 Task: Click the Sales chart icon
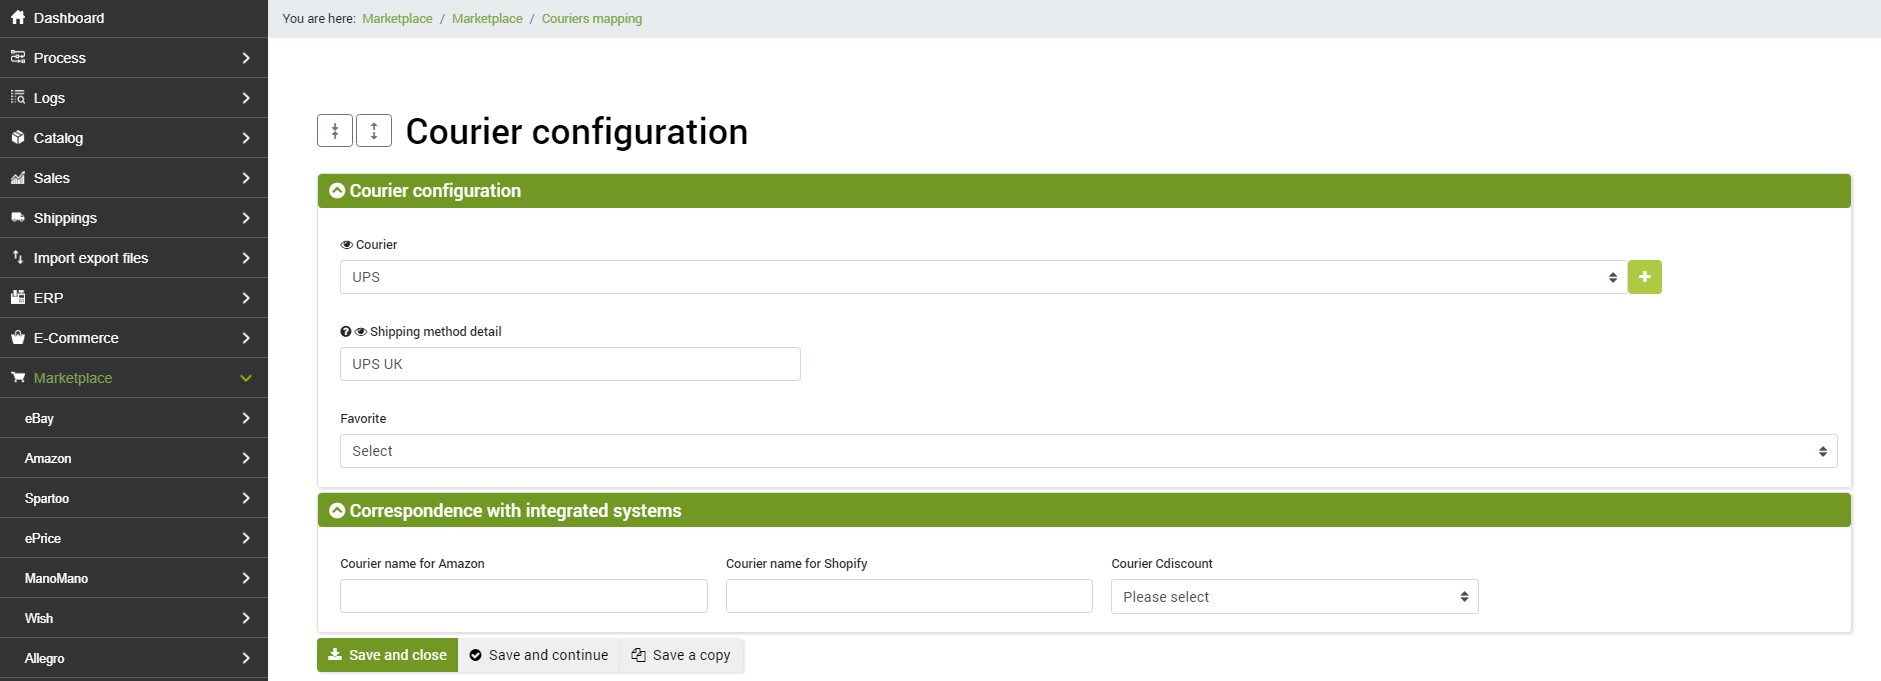click(18, 177)
